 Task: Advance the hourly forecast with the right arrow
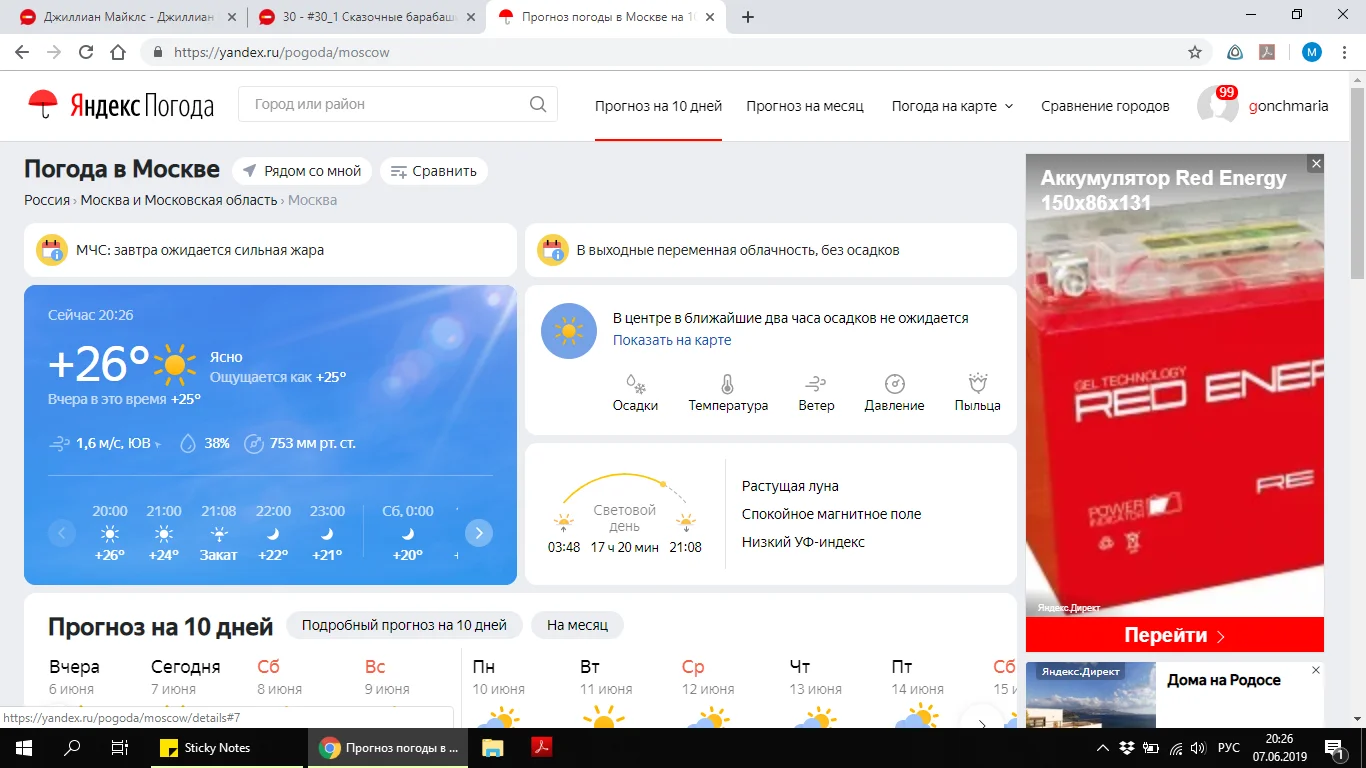pyautogui.click(x=479, y=533)
